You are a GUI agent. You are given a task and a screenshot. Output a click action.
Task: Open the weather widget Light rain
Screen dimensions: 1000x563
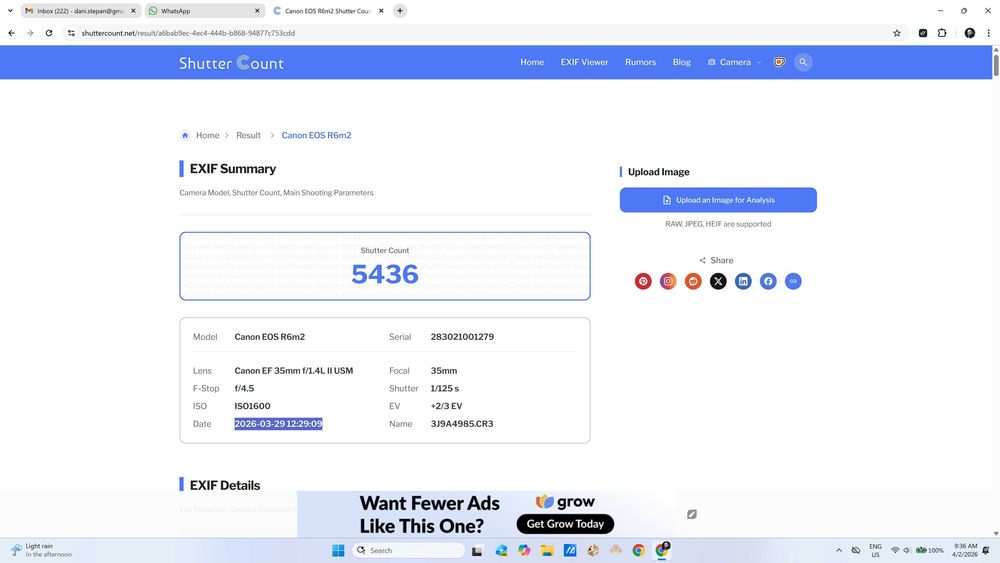pos(41,550)
